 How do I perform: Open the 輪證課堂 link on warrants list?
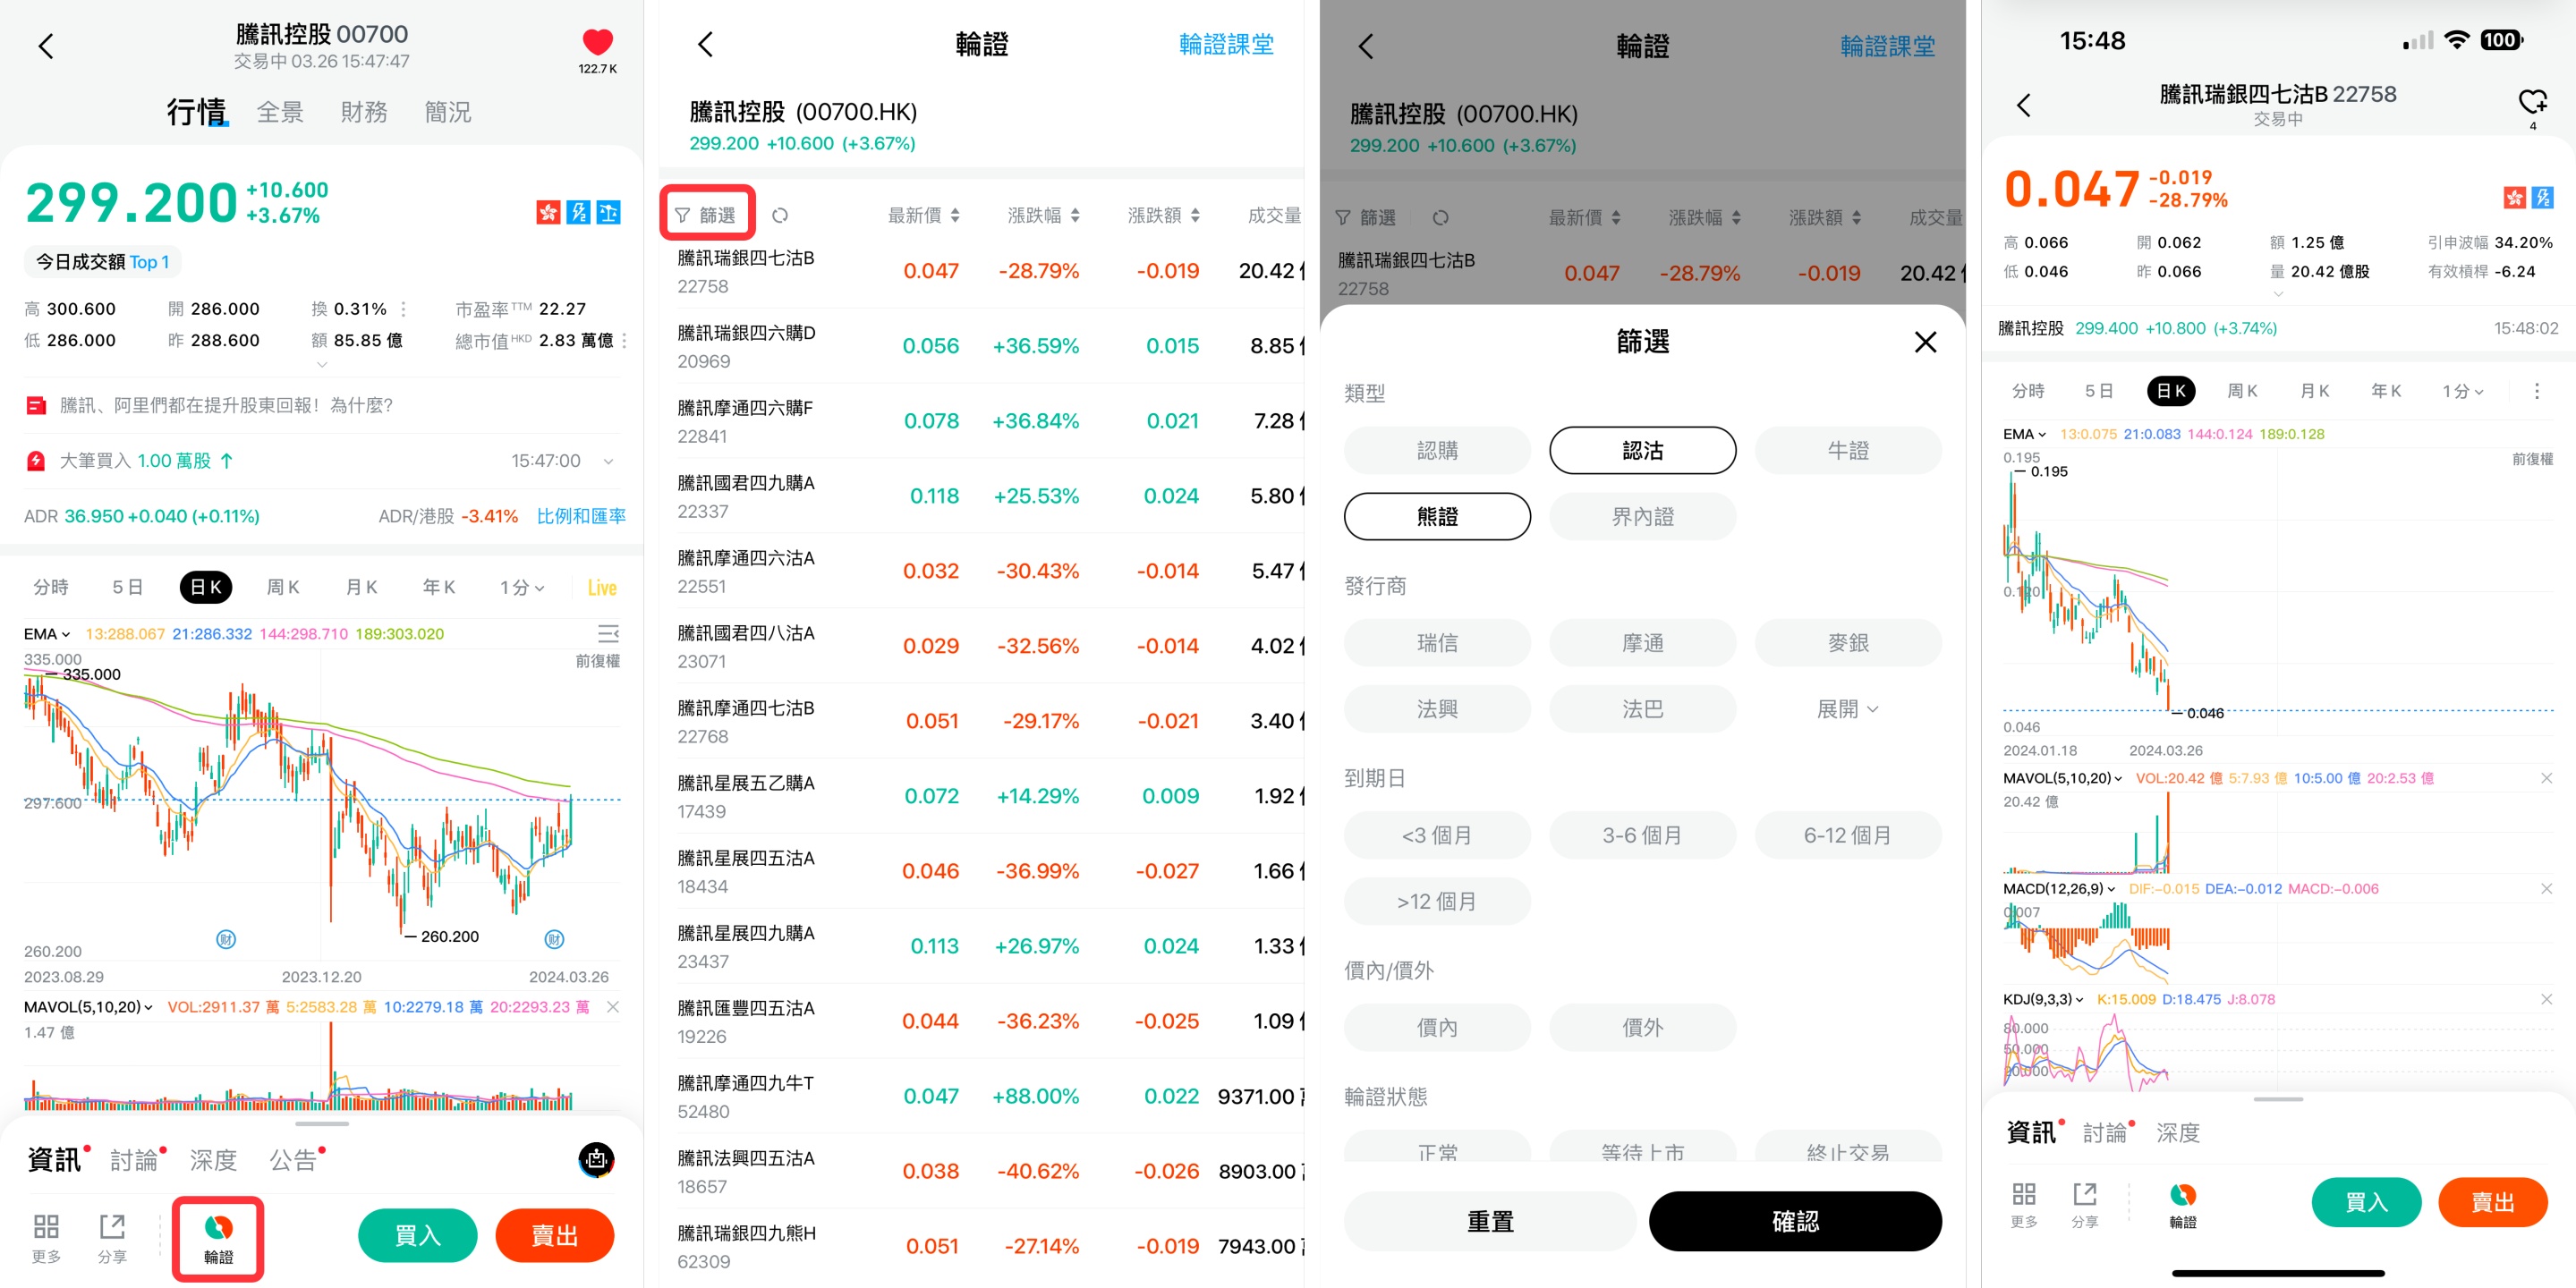coord(1225,44)
